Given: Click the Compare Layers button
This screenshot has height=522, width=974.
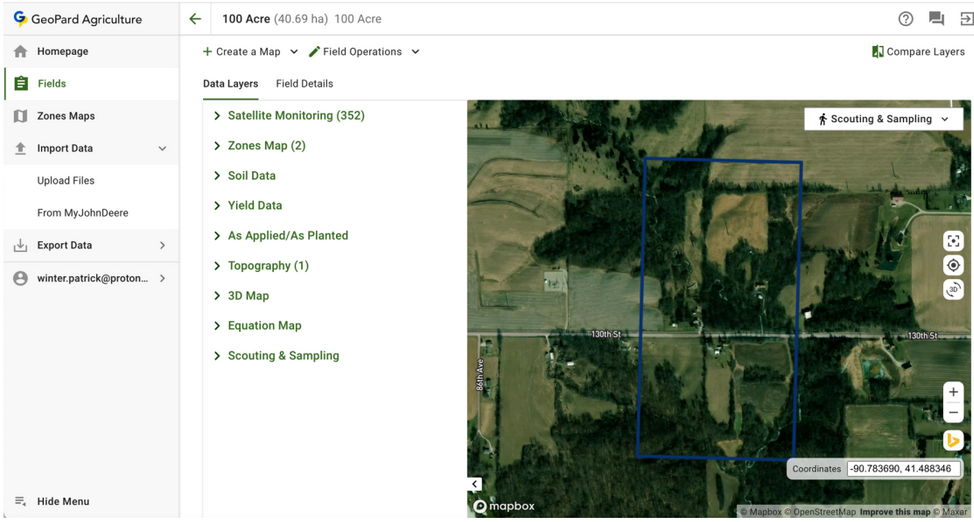Looking at the screenshot, I should click(918, 52).
